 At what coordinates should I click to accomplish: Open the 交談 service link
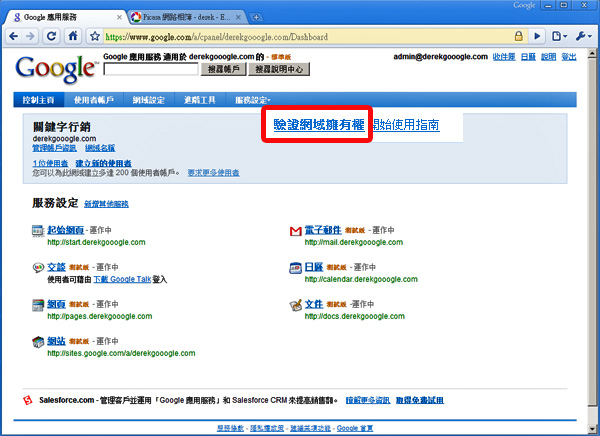(x=56, y=267)
